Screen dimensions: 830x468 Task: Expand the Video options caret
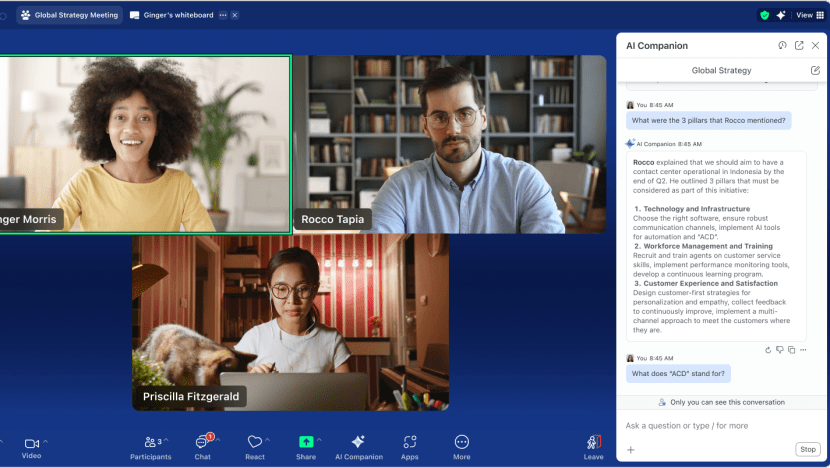(45, 440)
